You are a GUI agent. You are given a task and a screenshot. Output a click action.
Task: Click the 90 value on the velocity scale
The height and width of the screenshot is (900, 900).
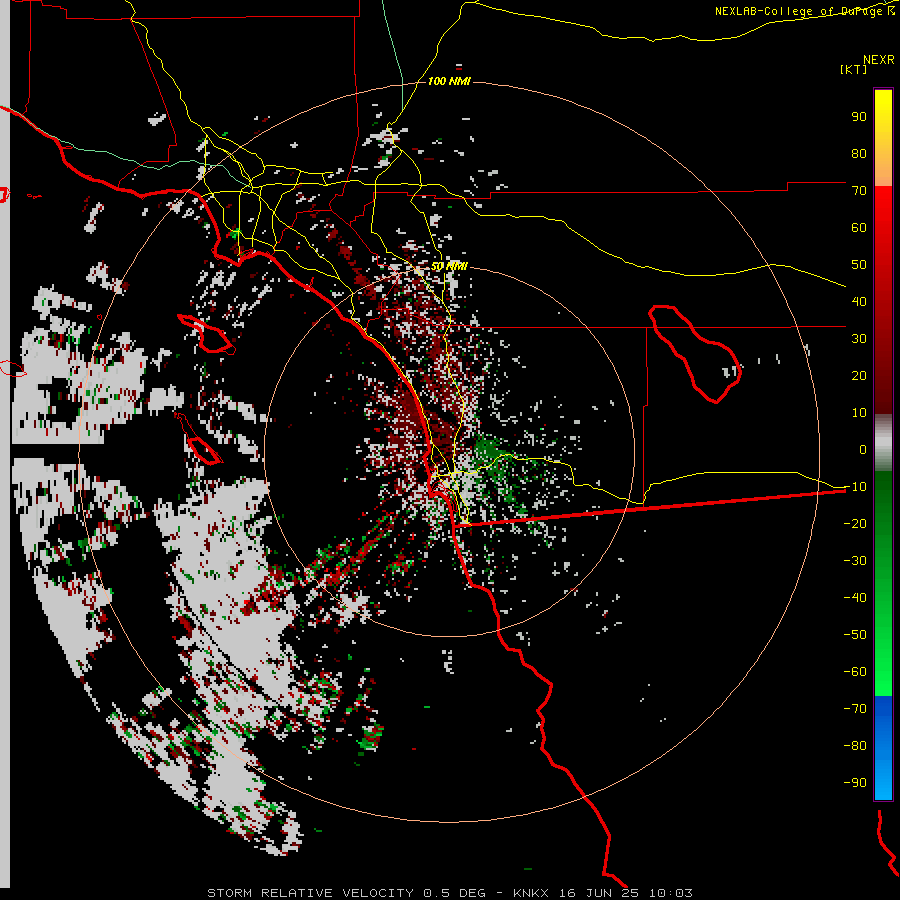point(859,117)
